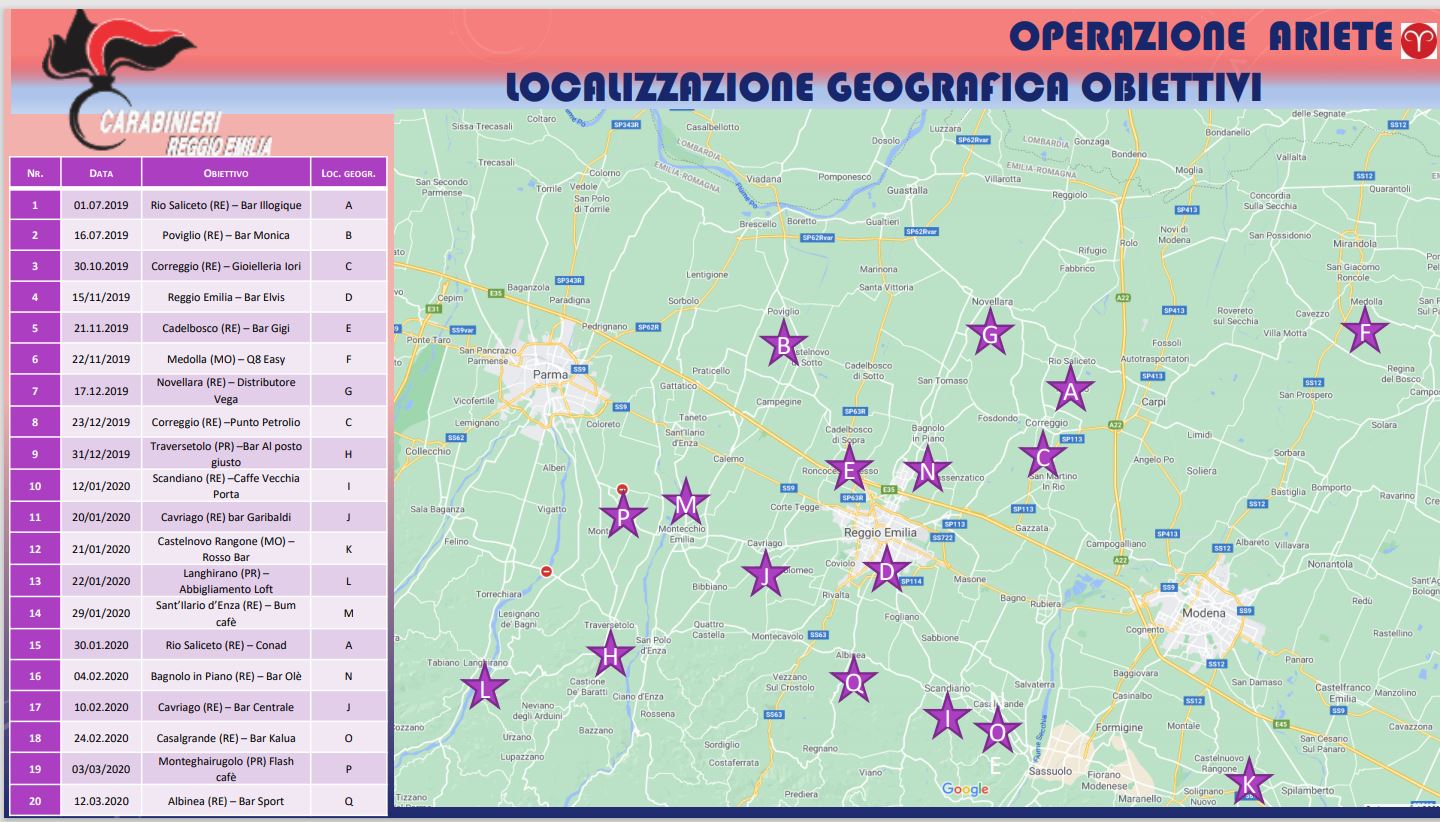Click the Monteghairugolo (PR) Flash cafè cell
1440x822 pixels.
(226, 769)
